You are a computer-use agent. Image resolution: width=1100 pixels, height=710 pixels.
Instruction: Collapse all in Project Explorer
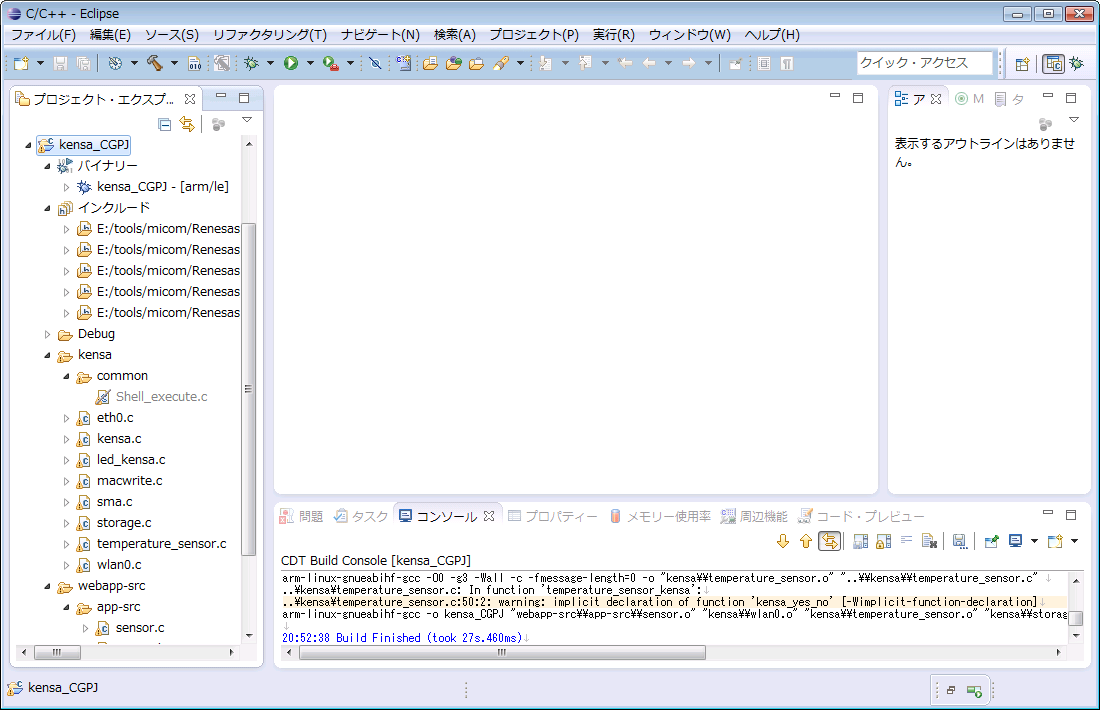[165, 124]
